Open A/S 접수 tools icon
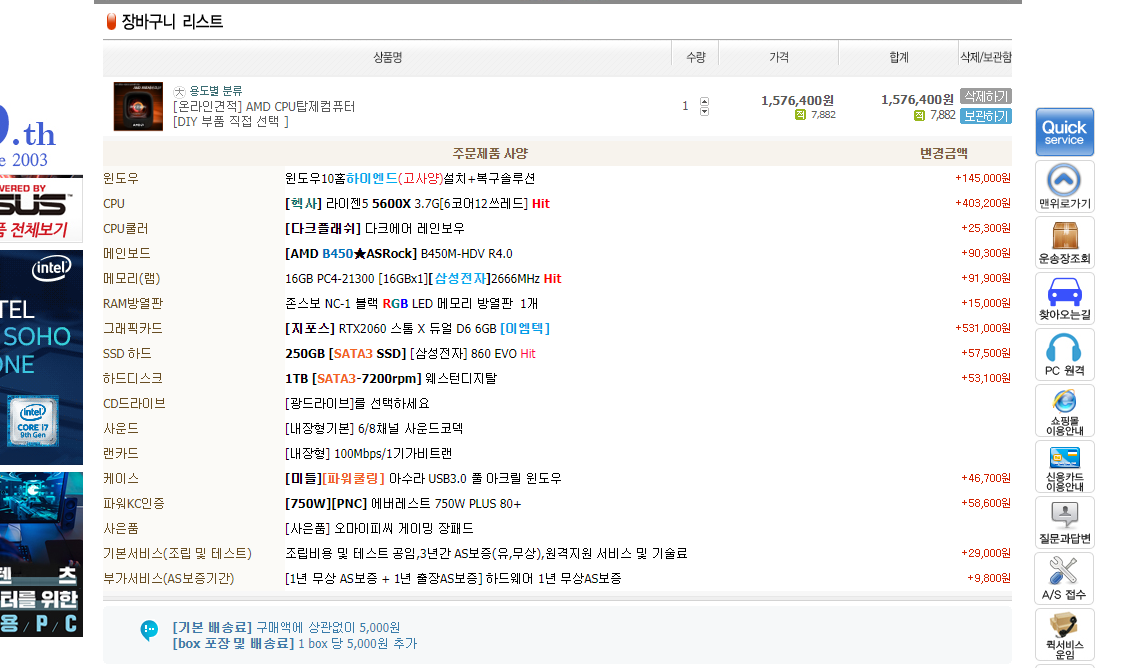 (x=1065, y=579)
